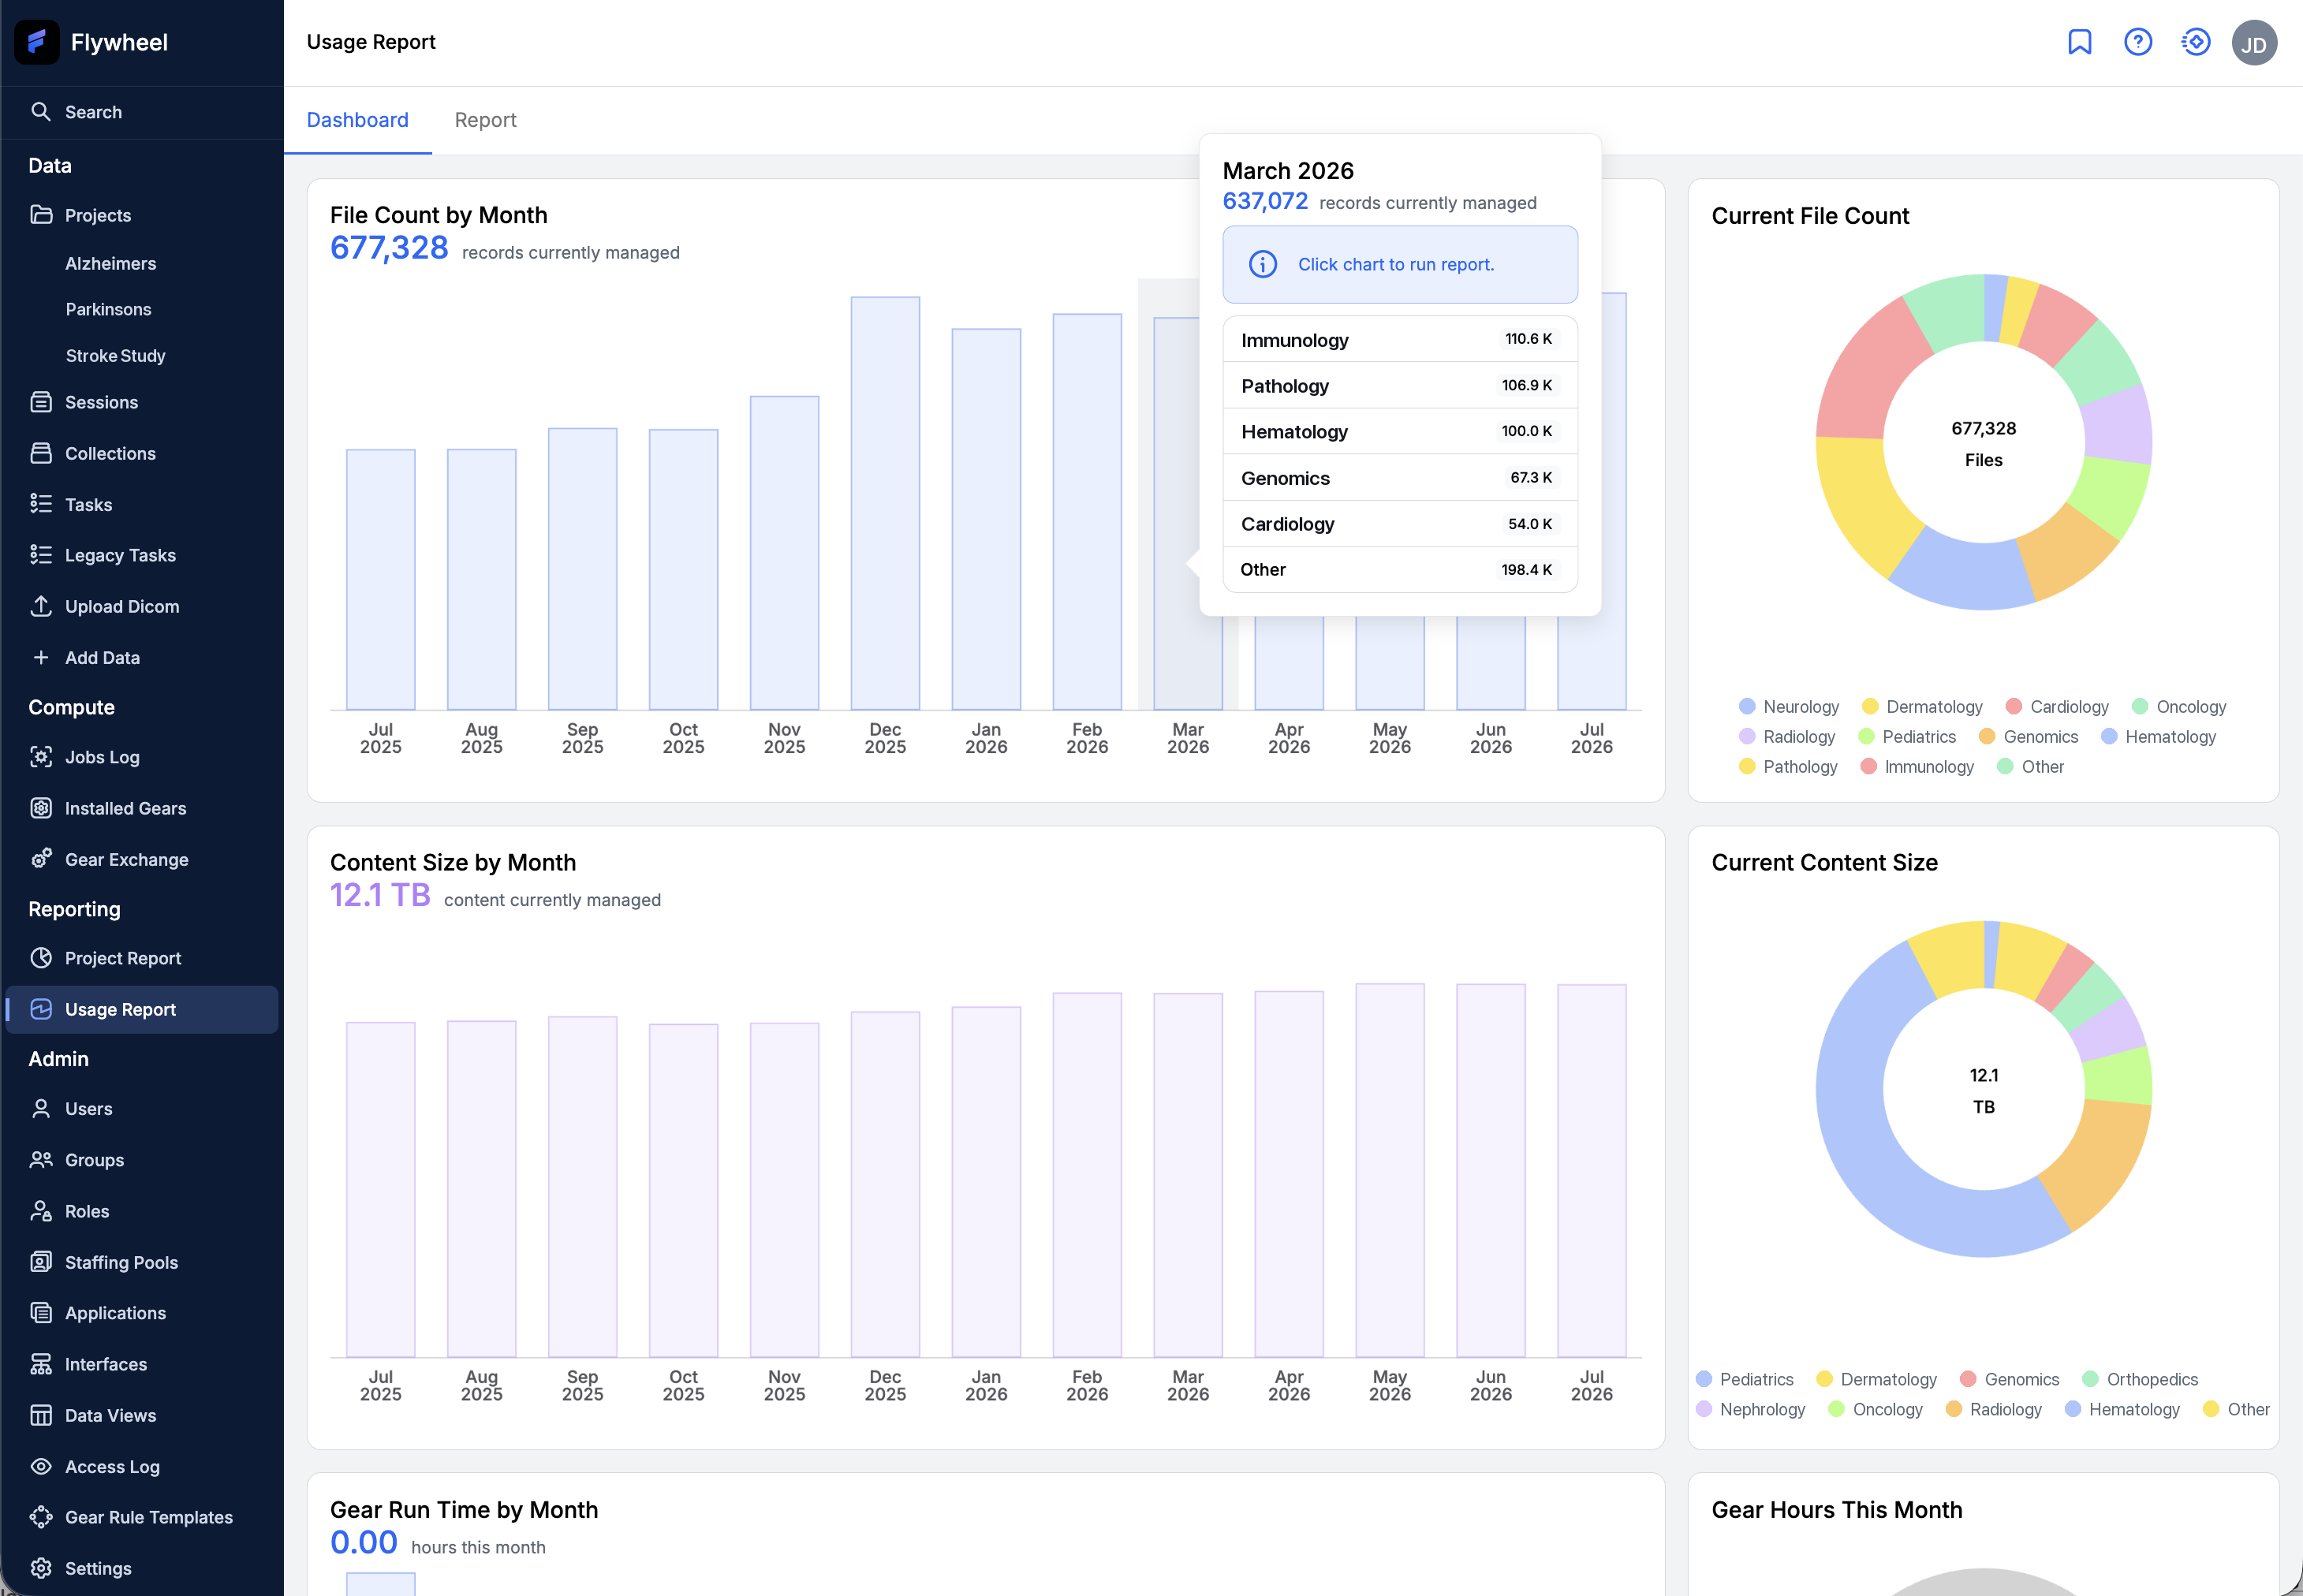Click the Jobs Log icon

[41, 757]
